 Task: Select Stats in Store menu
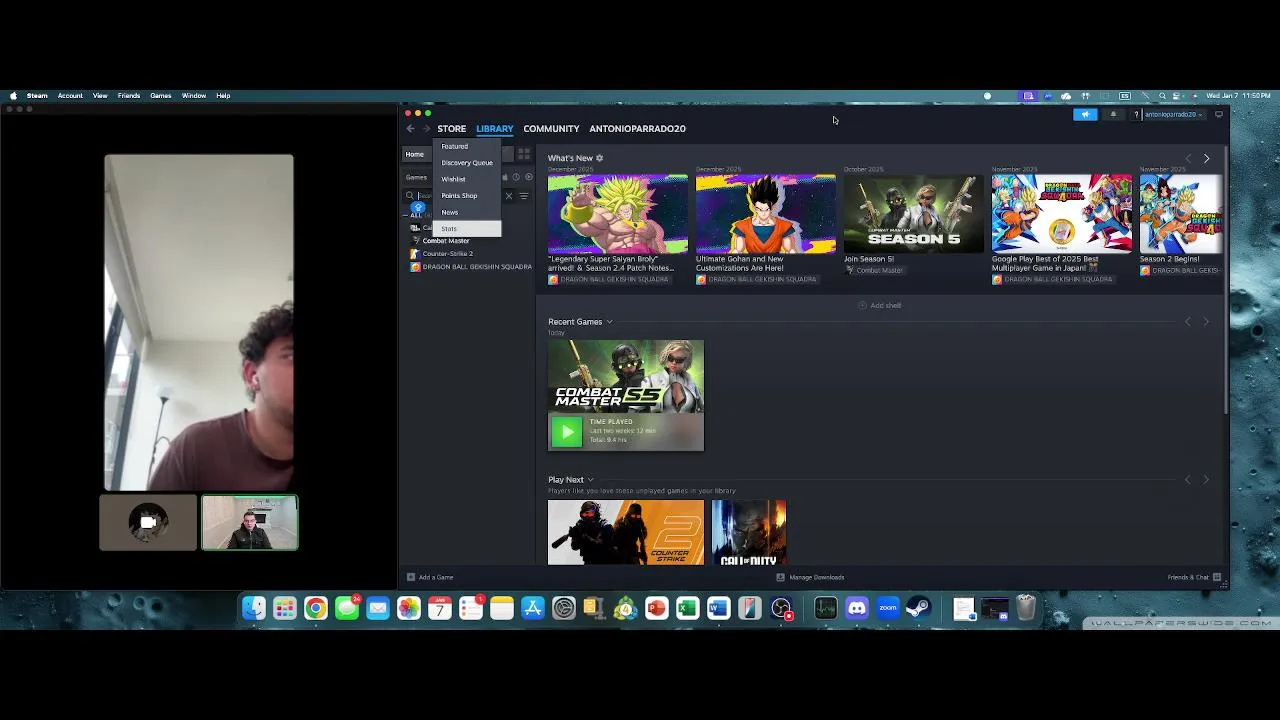point(467,229)
